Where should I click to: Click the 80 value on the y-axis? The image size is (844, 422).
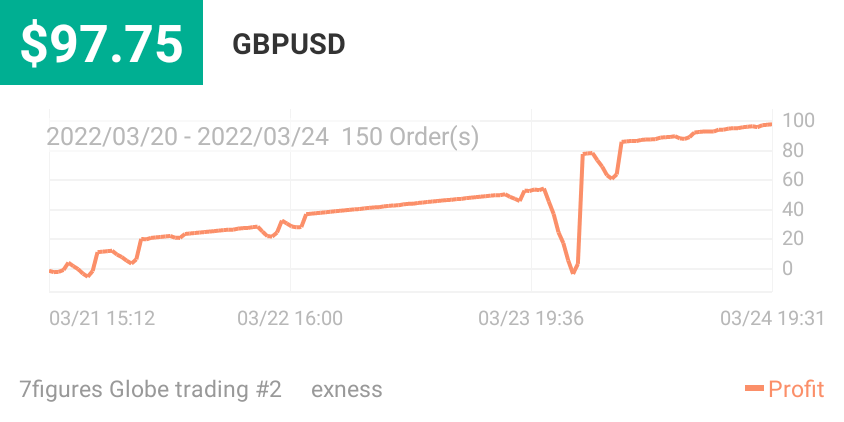point(793,150)
